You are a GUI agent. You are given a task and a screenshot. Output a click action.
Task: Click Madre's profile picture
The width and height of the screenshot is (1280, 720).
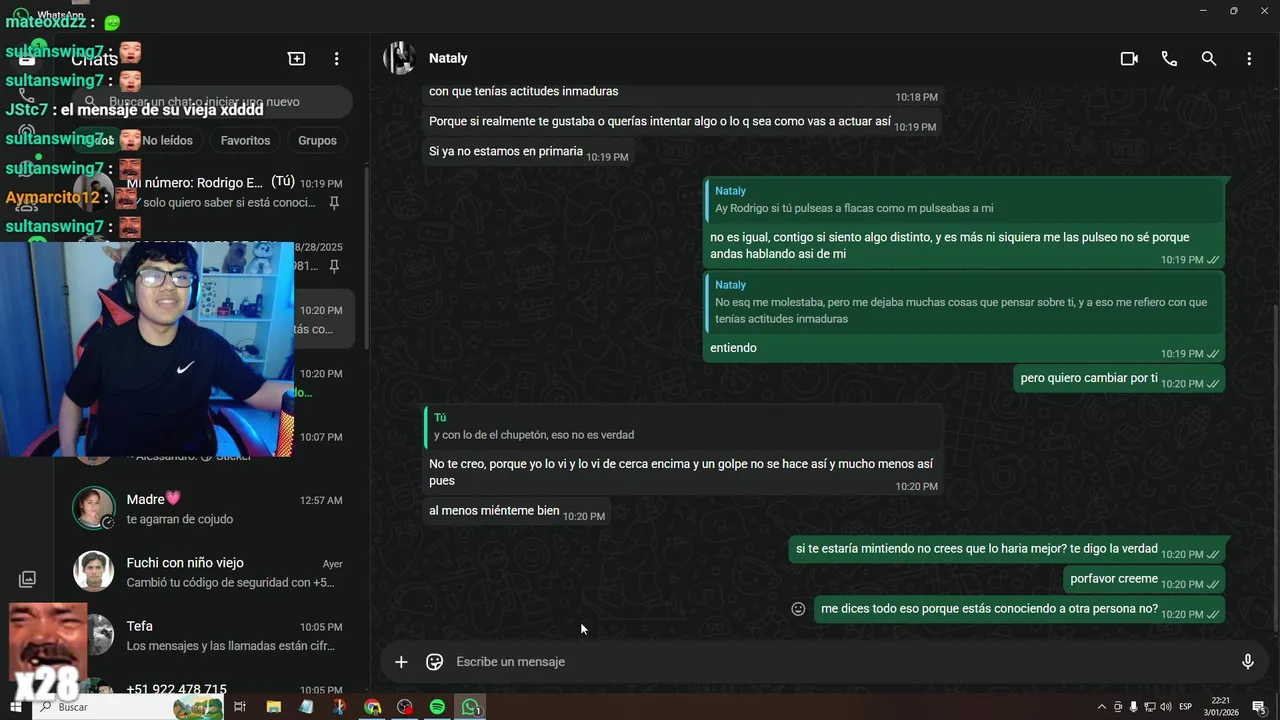tap(93, 508)
